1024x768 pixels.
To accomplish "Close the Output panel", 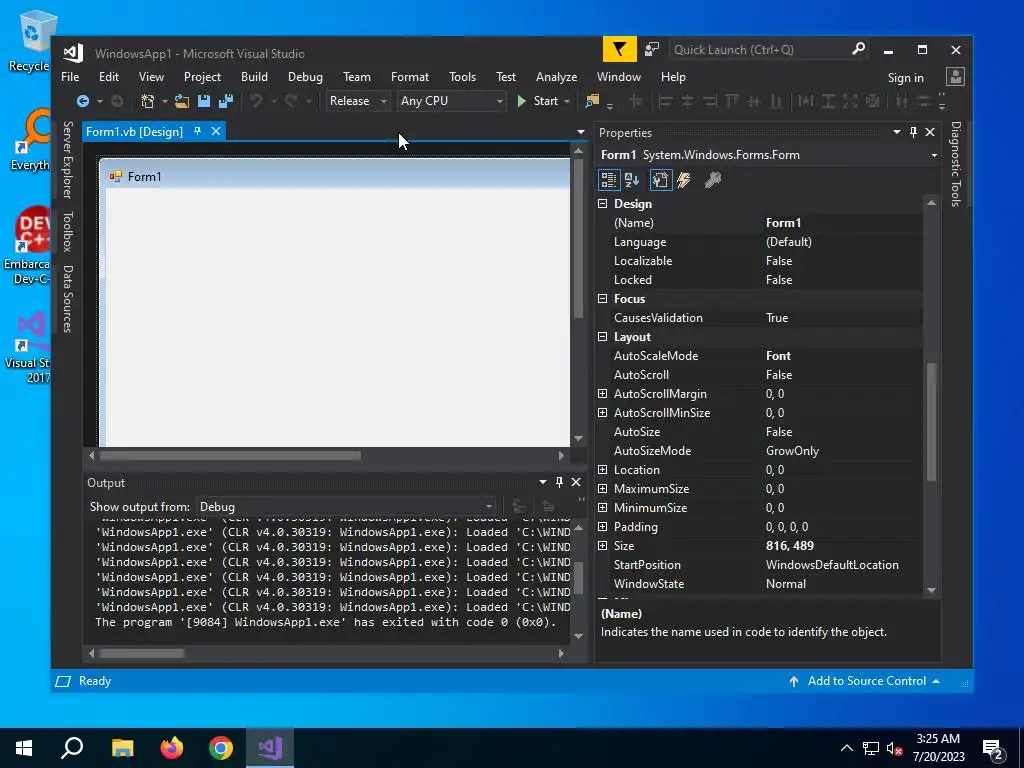I will coord(576,482).
